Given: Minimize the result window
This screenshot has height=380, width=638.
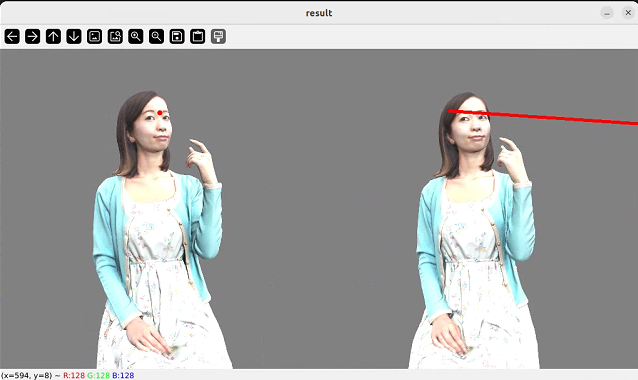Looking at the screenshot, I should click(607, 13).
